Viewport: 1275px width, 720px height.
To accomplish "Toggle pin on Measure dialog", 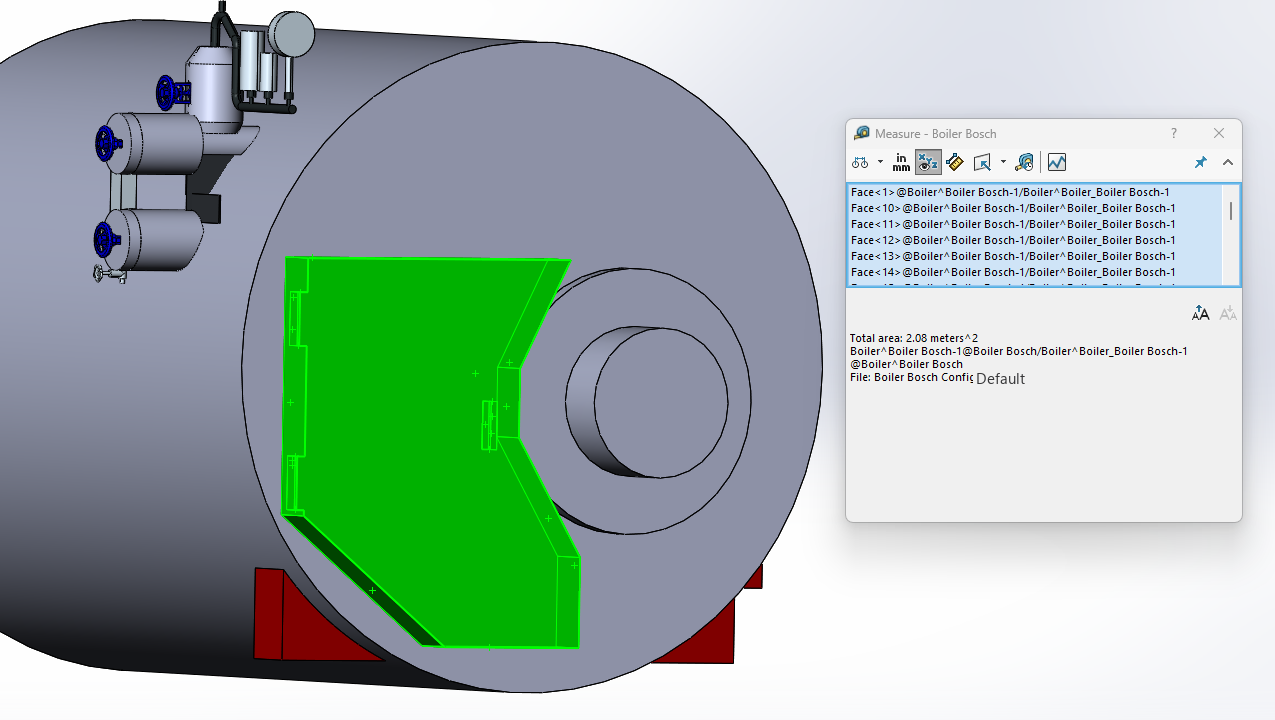I will tap(1201, 162).
